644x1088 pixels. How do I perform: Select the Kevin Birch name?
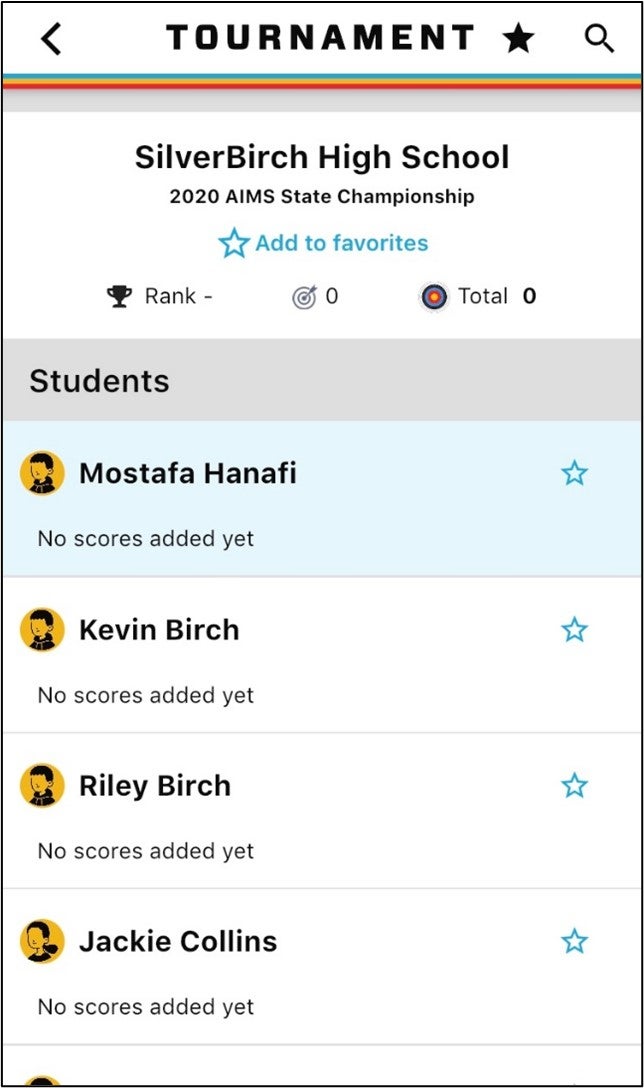[x=159, y=630]
